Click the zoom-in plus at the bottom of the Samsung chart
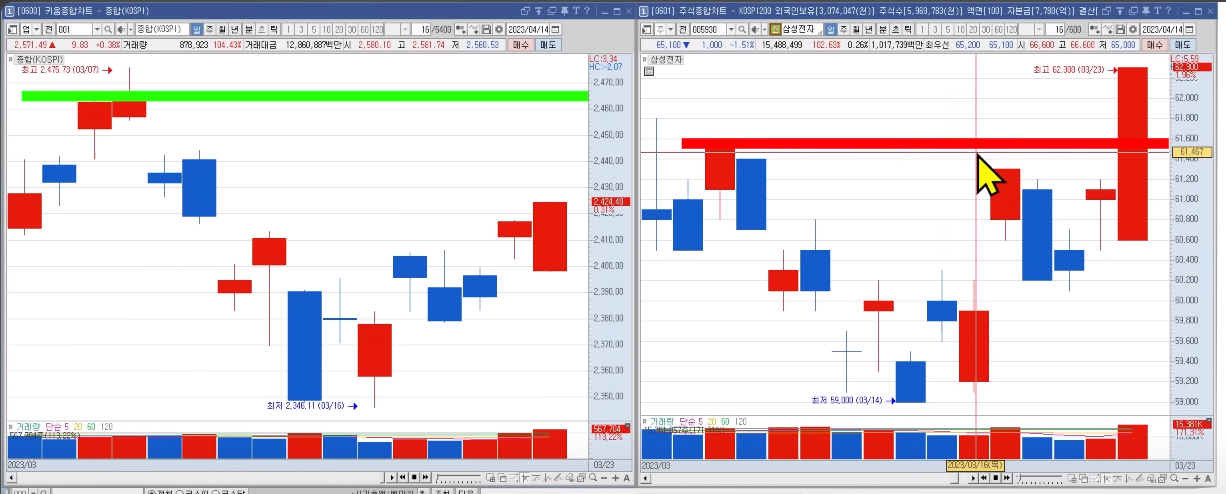1226x494 pixels. 1196,478
